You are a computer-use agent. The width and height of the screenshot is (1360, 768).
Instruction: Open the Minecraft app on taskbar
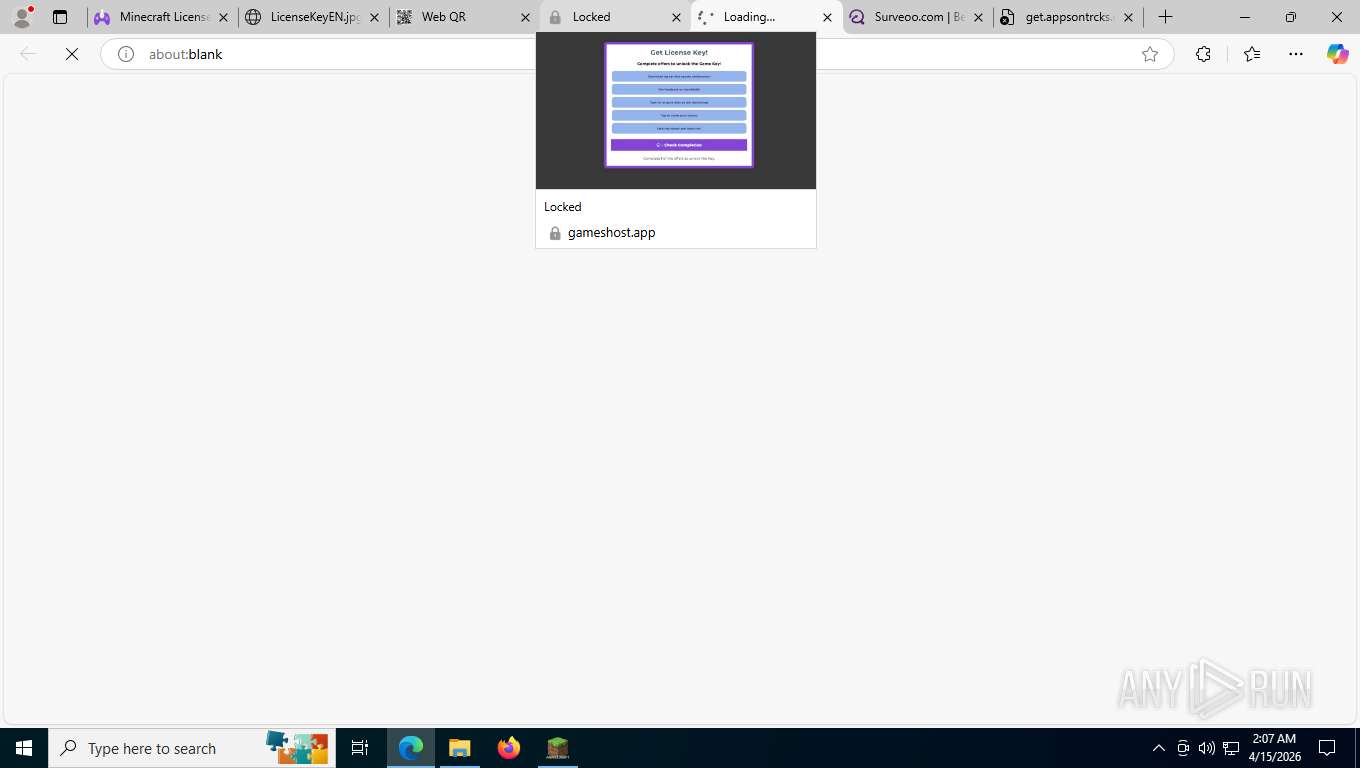(x=558, y=748)
